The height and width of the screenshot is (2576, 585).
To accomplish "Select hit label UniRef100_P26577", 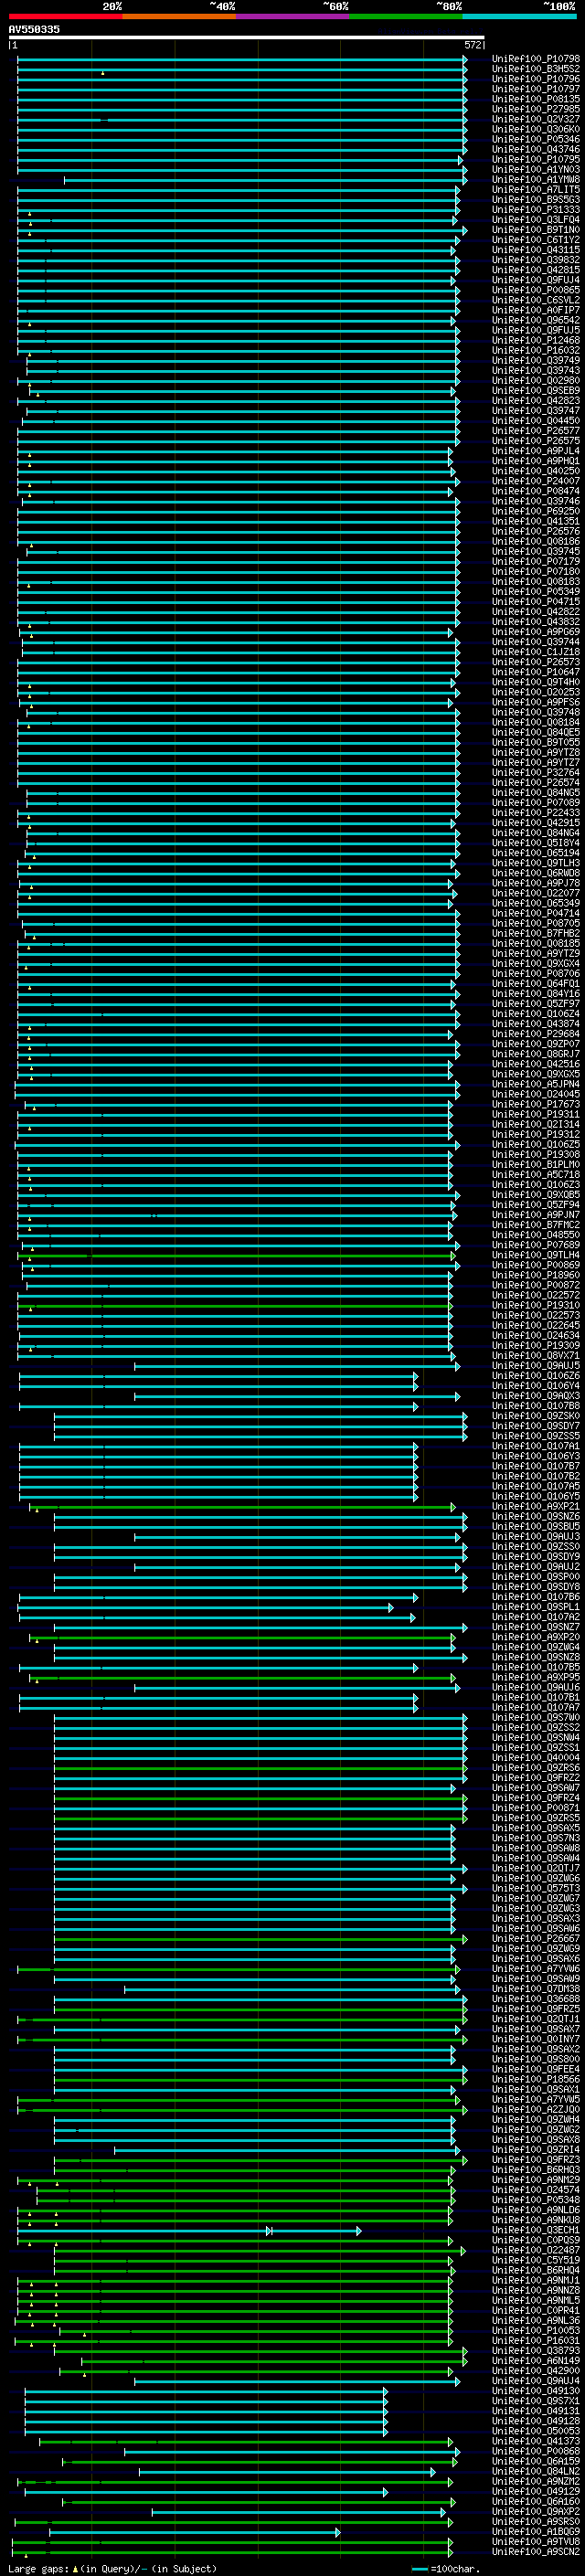I will click(536, 431).
